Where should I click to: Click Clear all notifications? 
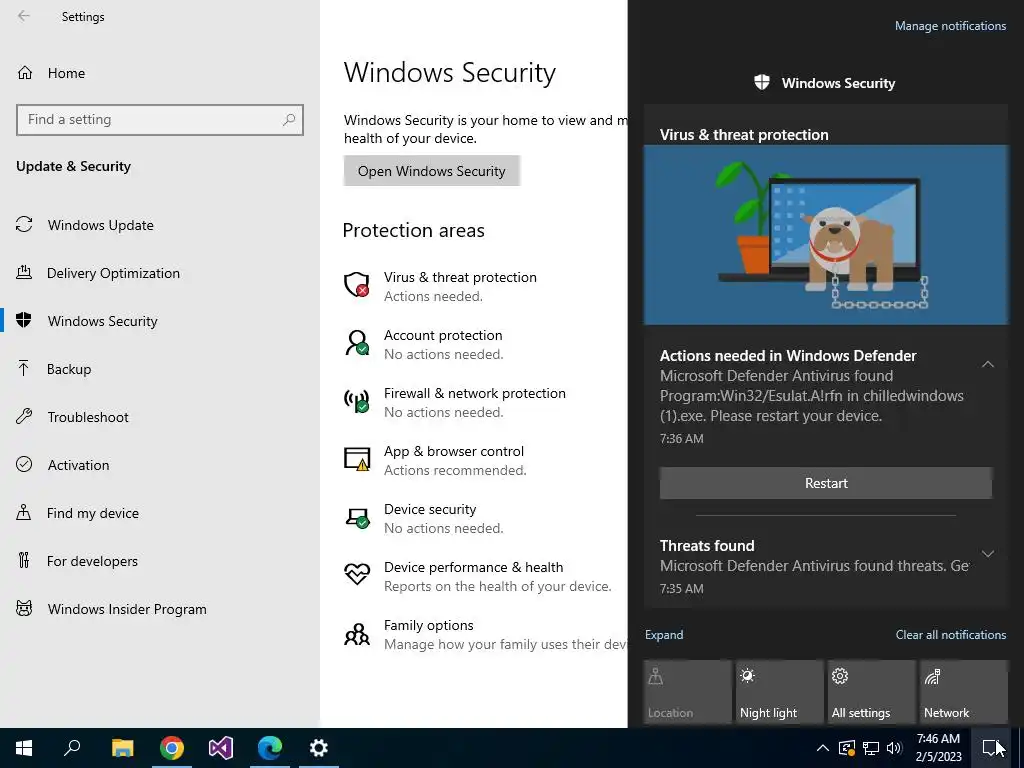click(950, 635)
